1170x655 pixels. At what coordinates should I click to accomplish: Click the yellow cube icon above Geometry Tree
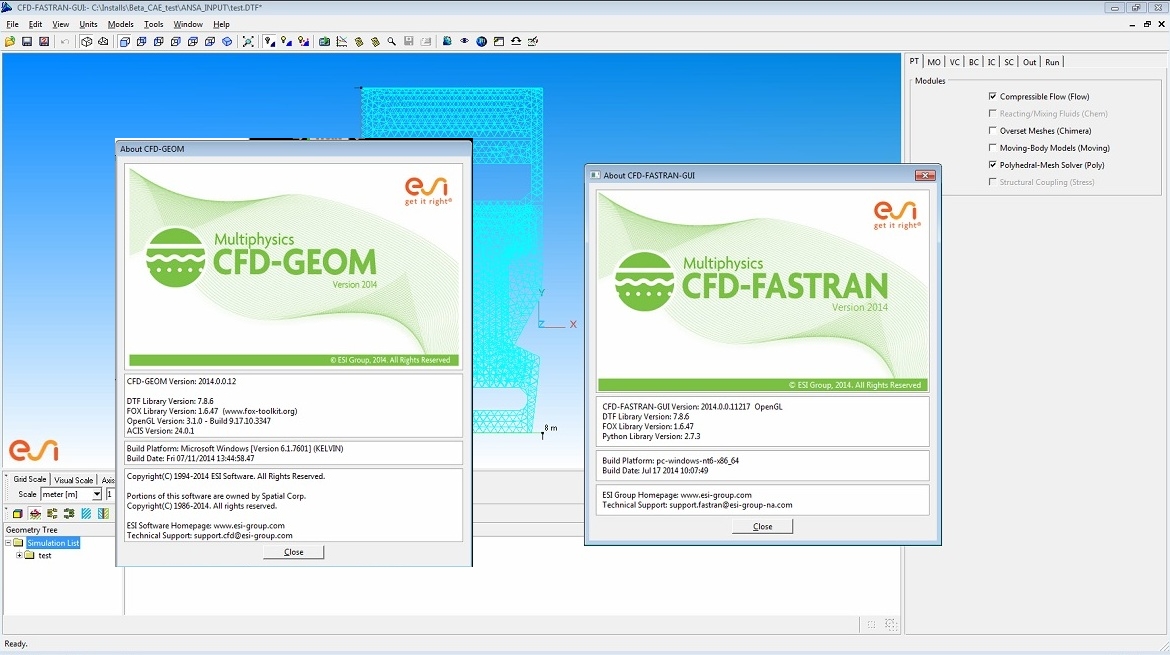point(17,514)
